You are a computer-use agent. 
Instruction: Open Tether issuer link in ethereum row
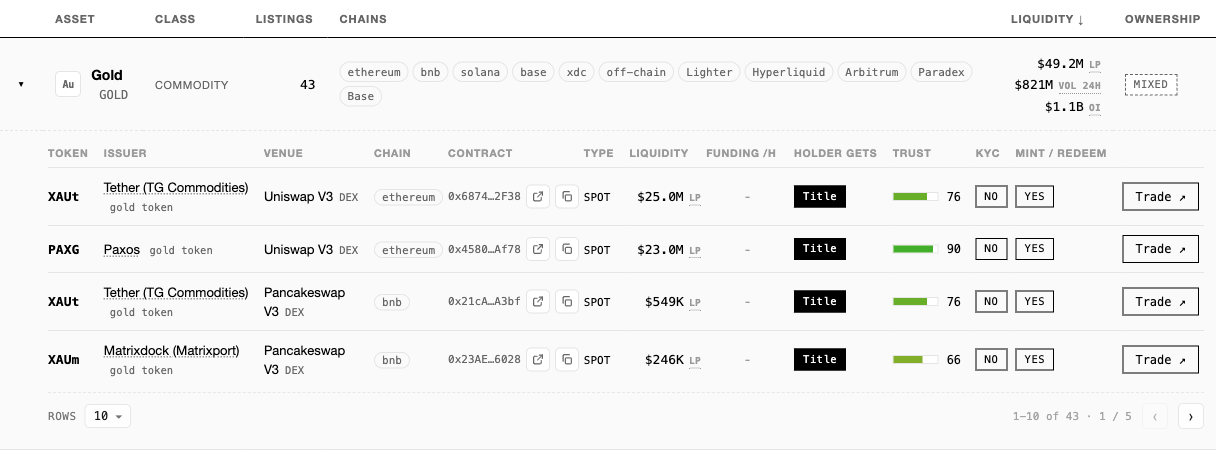click(176, 188)
